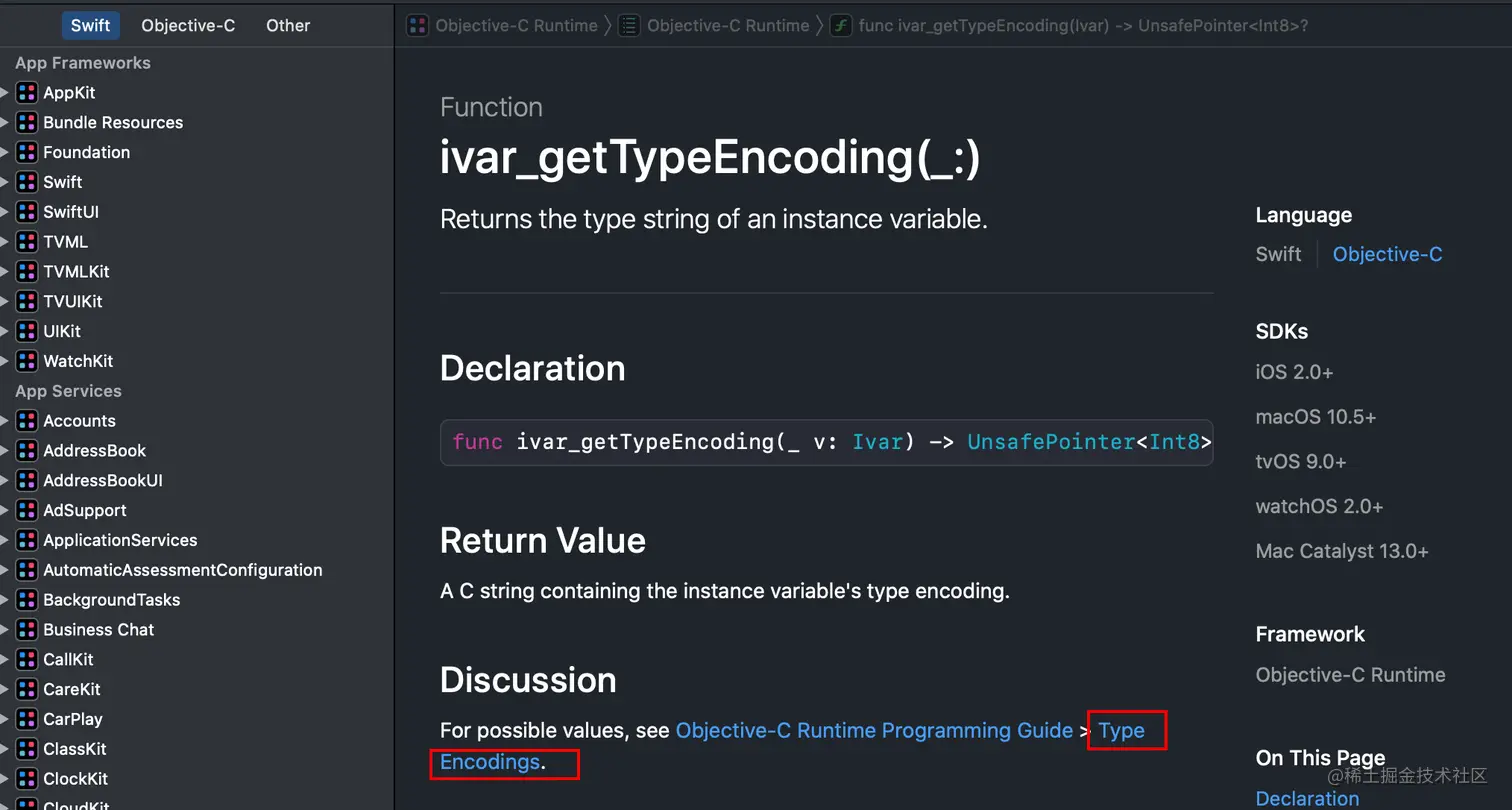Open first Objective-C Runtime breadcrumb
1512x810 pixels.
516,26
